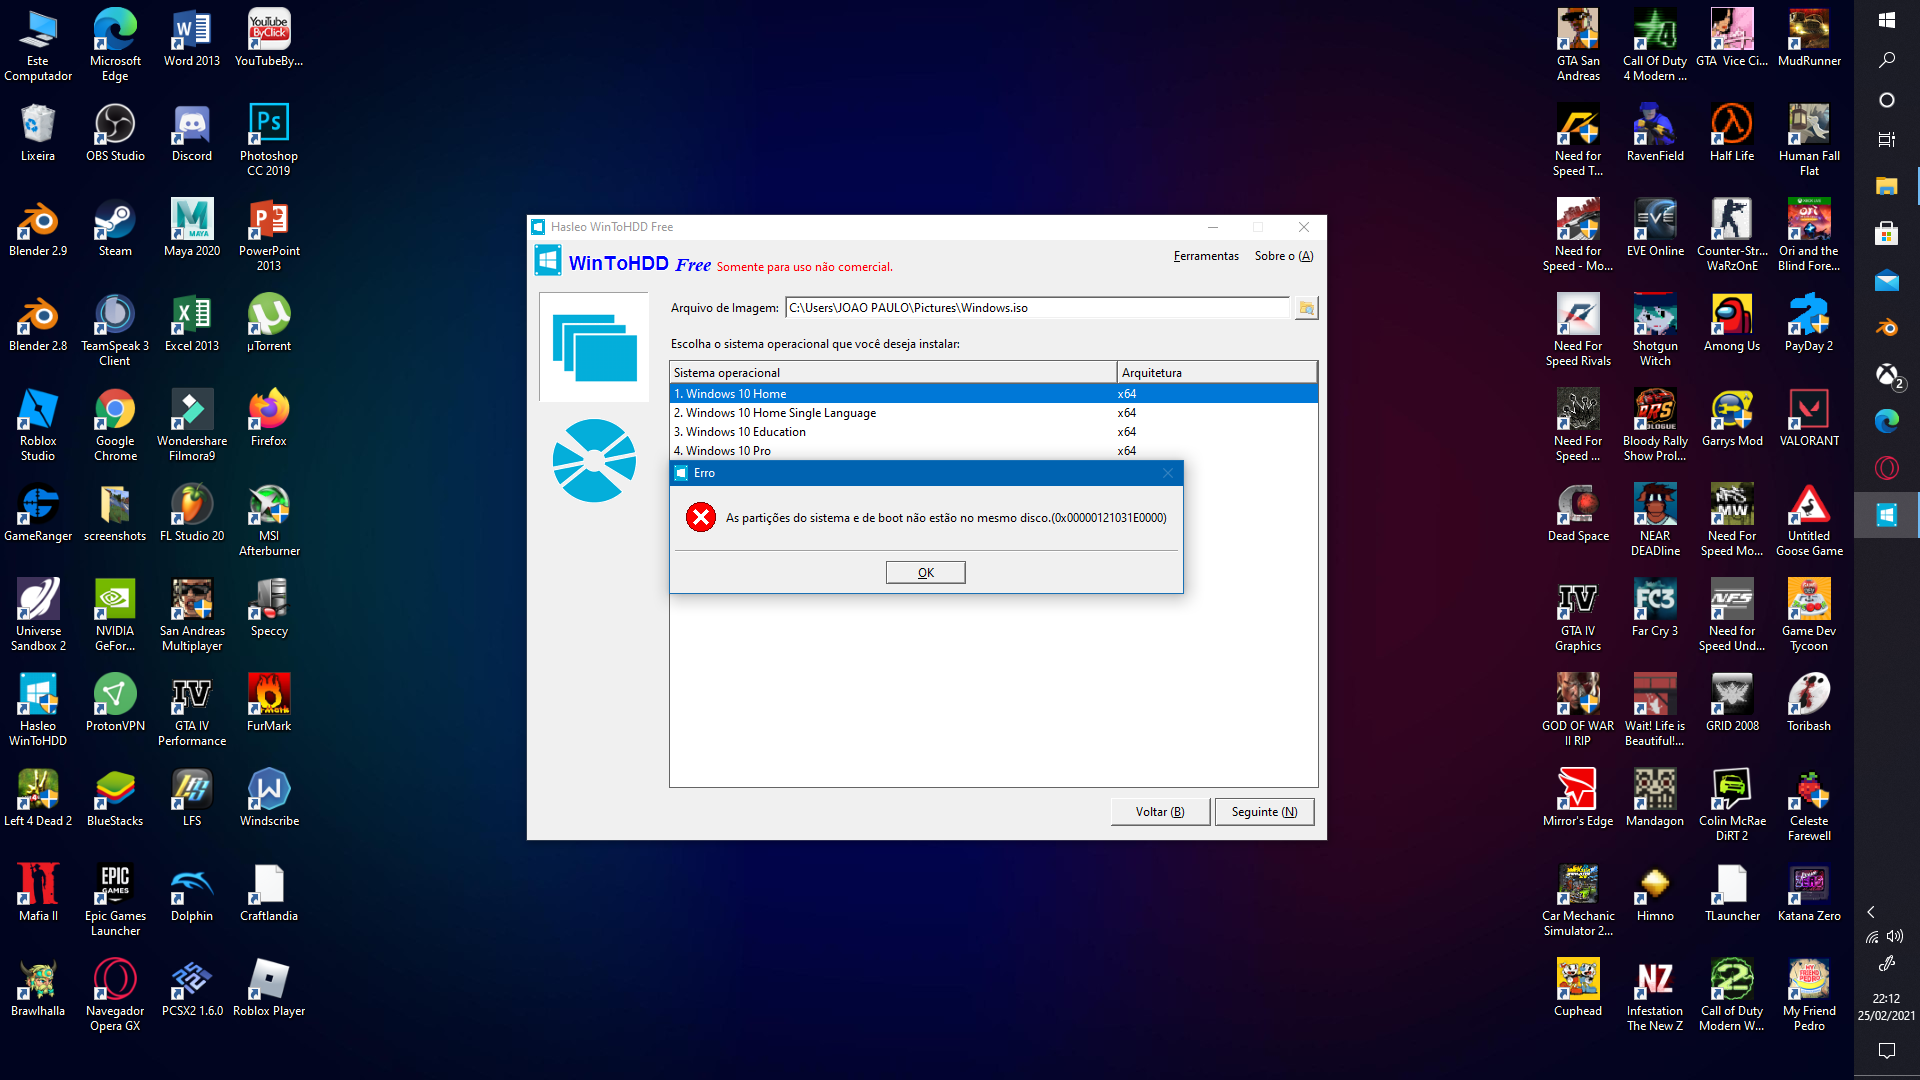The width and height of the screenshot is (1920, 1080).
Task: Launch Firefox from desktop
Action: tap(269, 419)
